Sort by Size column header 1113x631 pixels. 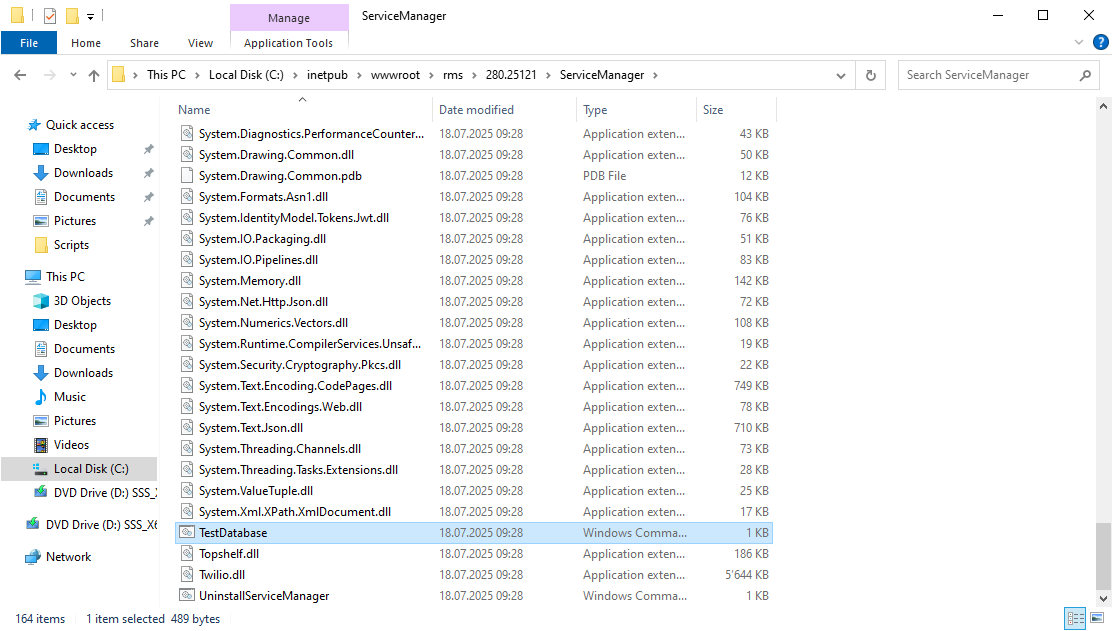(x=736, y=110)
